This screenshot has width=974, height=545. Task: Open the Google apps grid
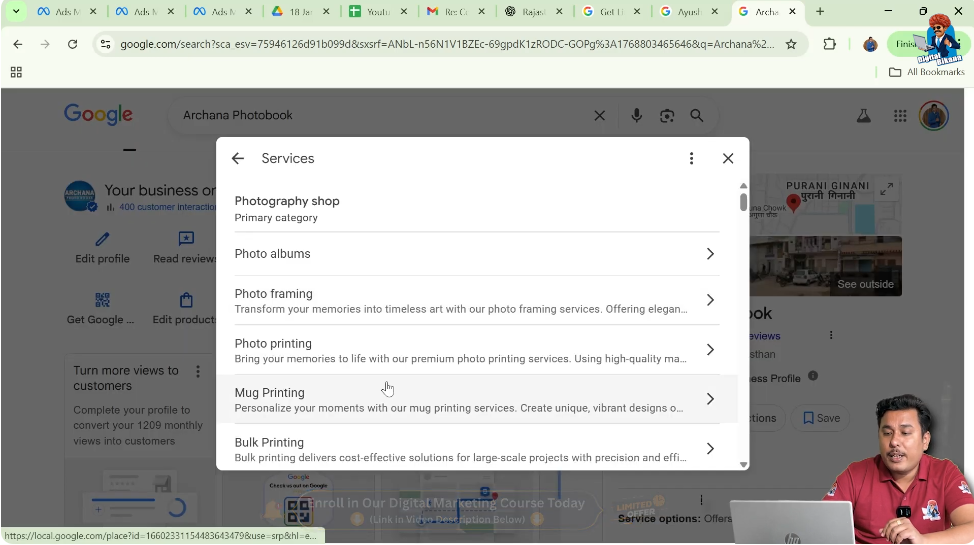tap(900, 116)
